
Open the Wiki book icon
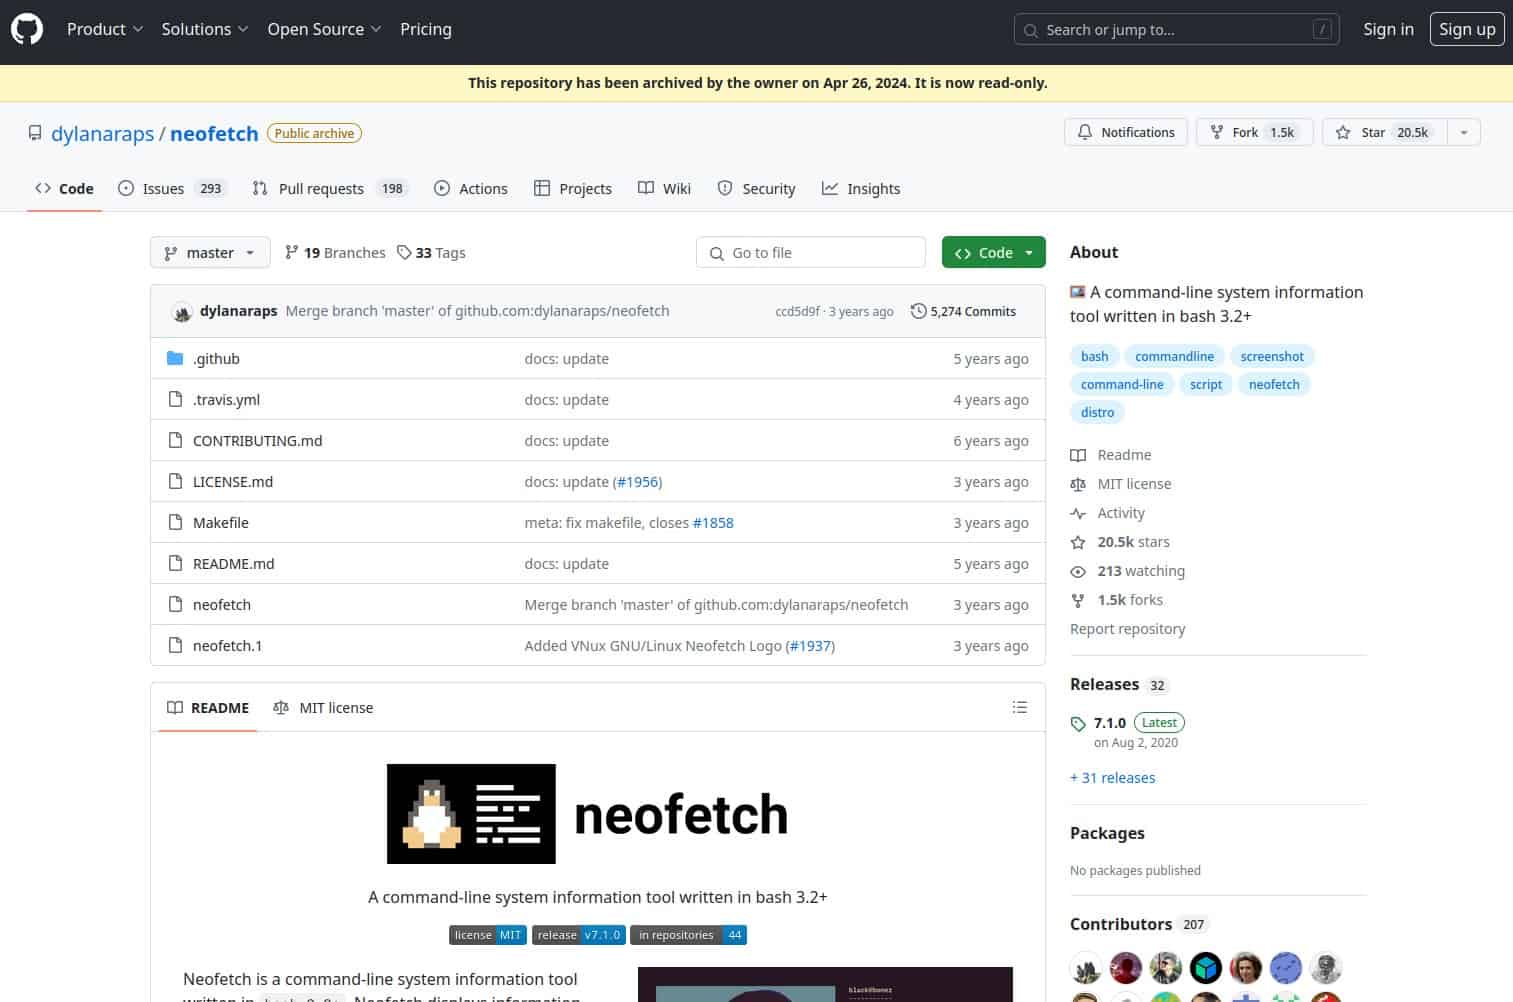pos(646,188)
